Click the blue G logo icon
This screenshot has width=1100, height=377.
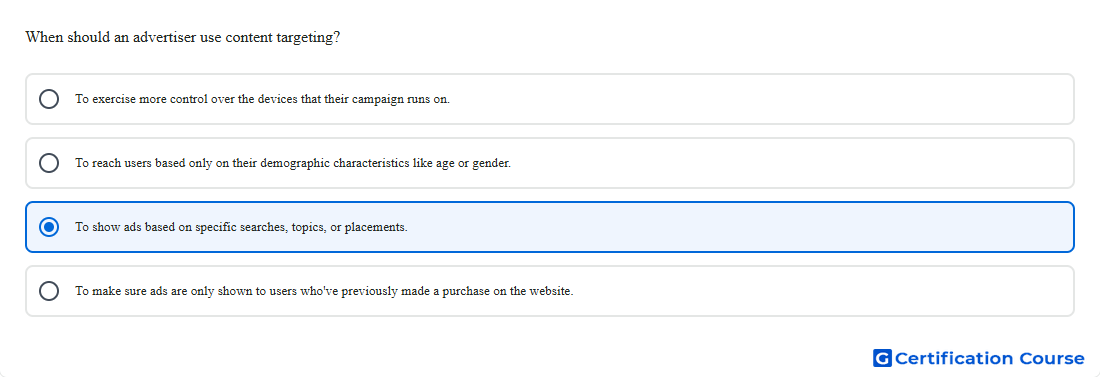pyautogui.click(x=882, y=358)
